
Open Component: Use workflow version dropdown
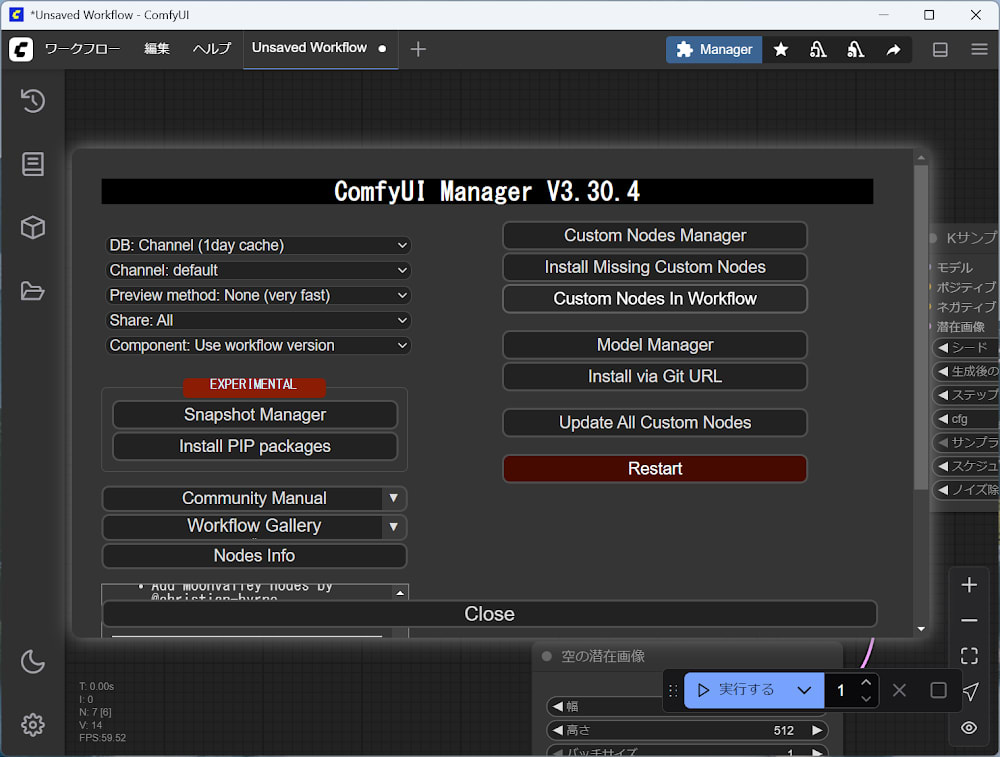tap(258, 345)
